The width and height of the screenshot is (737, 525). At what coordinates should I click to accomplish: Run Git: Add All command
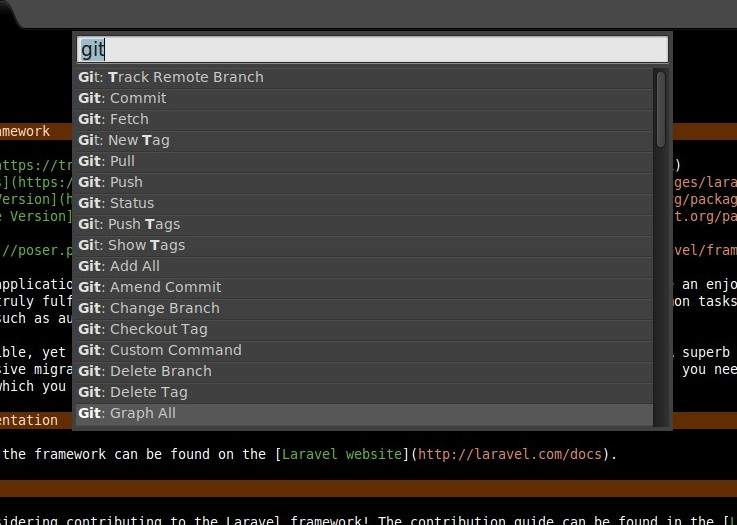[364, 266]
